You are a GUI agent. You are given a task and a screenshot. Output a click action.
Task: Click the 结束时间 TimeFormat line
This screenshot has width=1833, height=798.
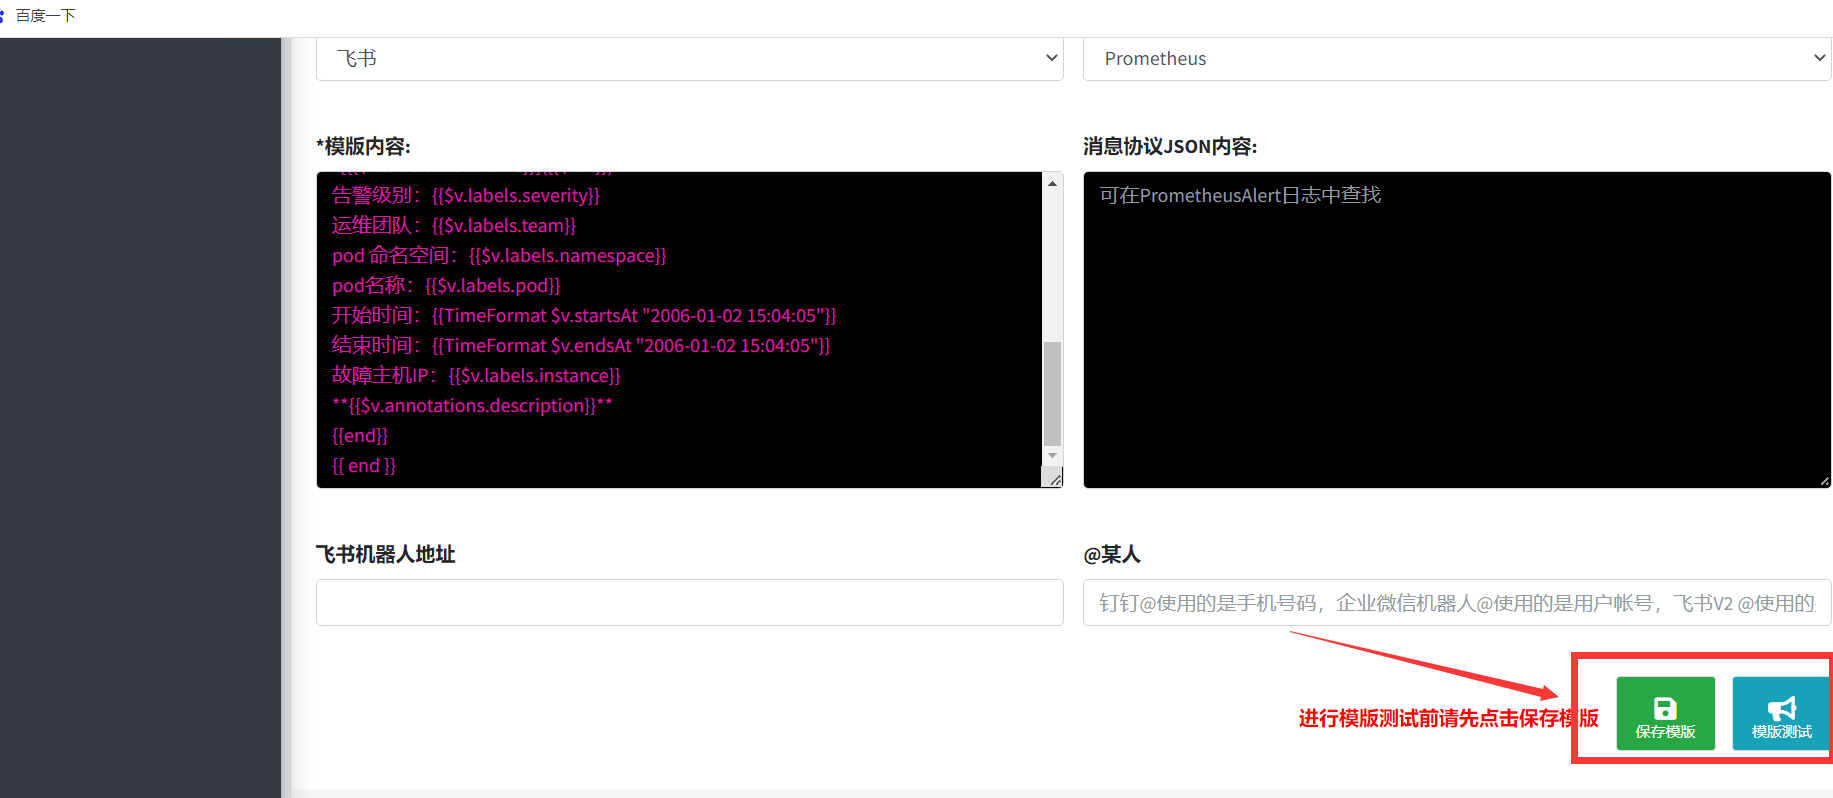(581, 345)
